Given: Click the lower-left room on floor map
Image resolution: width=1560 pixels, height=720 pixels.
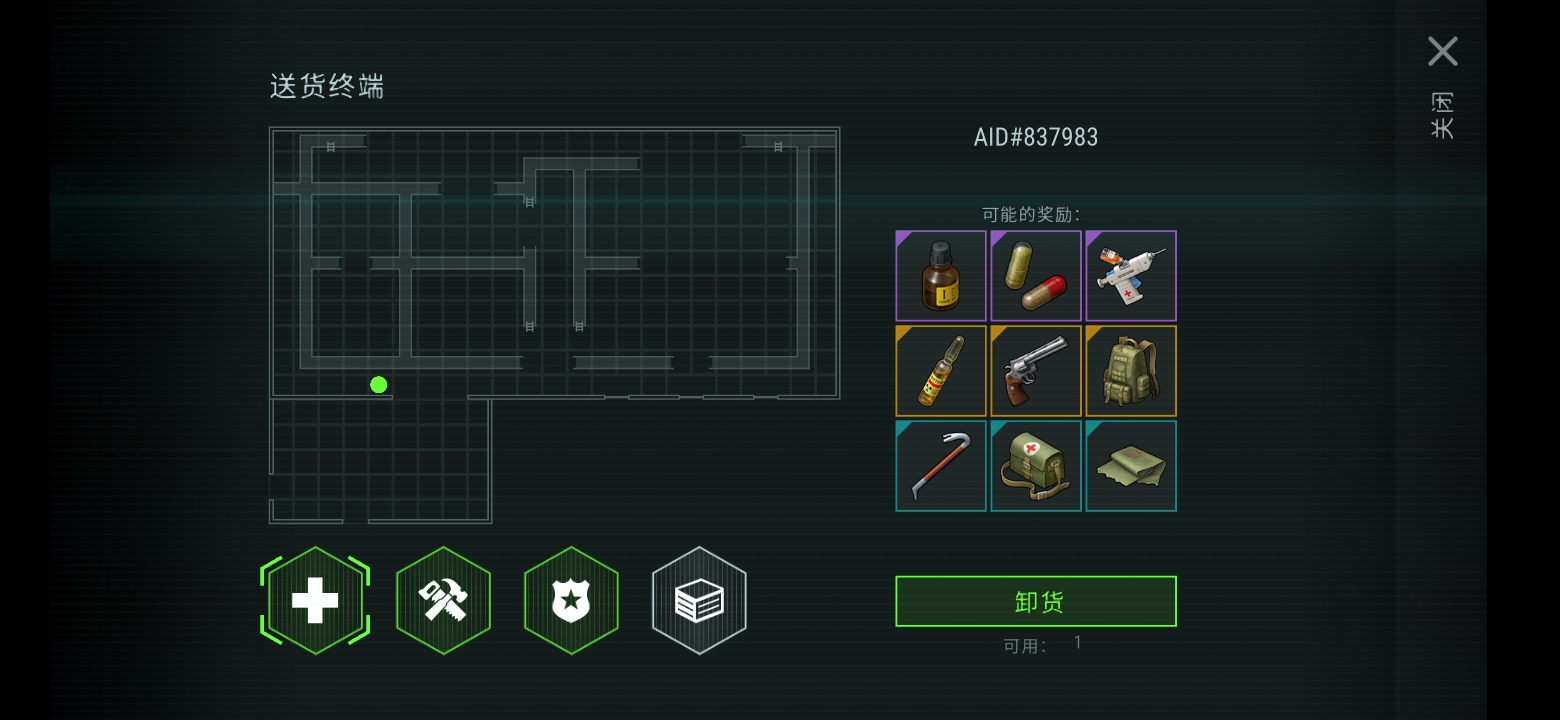Looking at the screenshot, I should [x=380, y=461].
